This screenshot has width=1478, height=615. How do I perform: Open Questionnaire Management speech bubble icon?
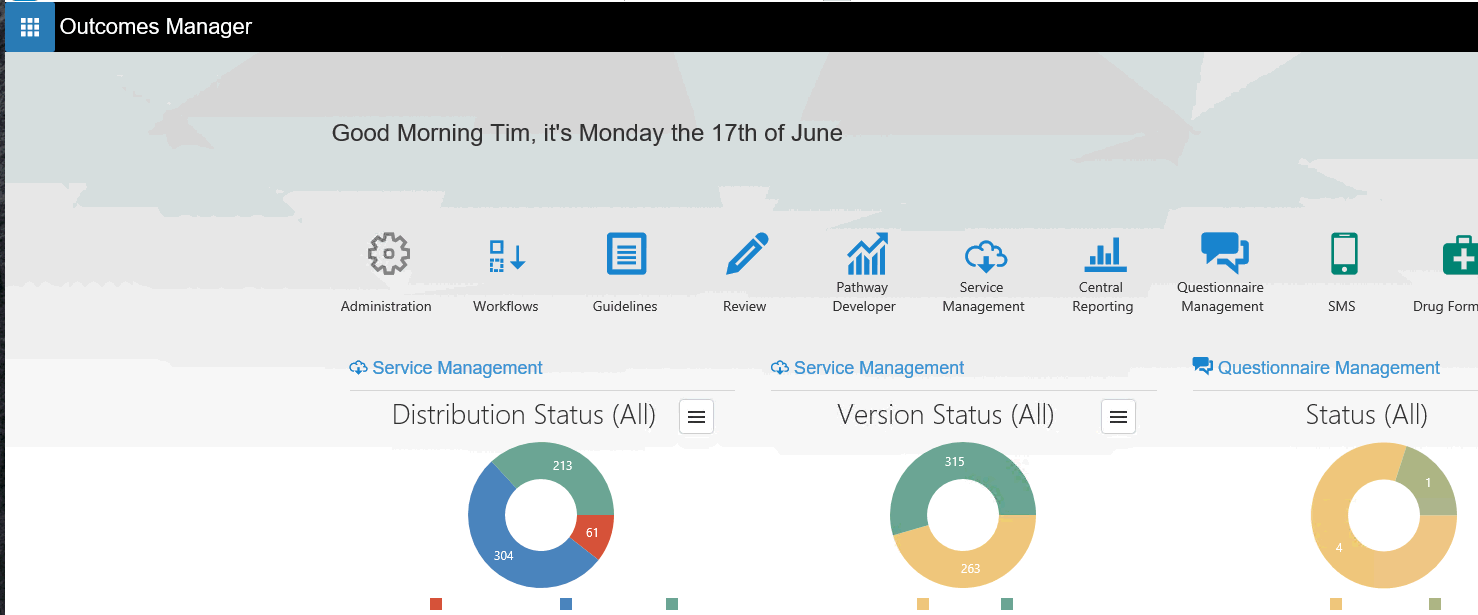point(1223,252)
